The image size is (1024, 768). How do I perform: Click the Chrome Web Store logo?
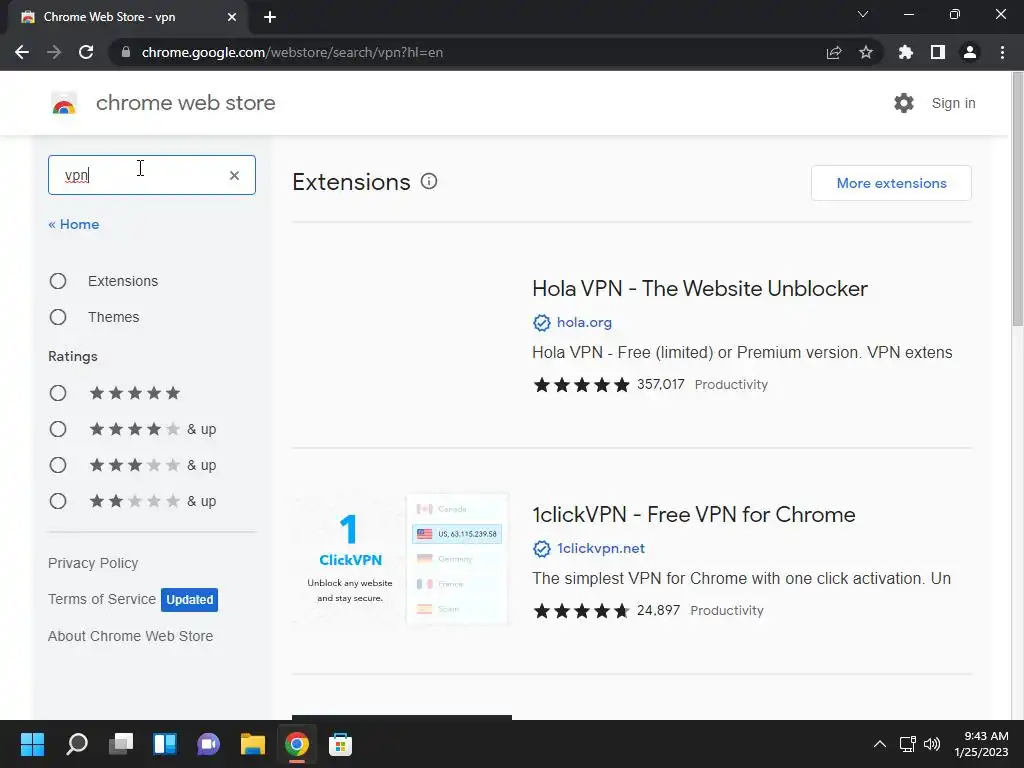tap(64, 103)
